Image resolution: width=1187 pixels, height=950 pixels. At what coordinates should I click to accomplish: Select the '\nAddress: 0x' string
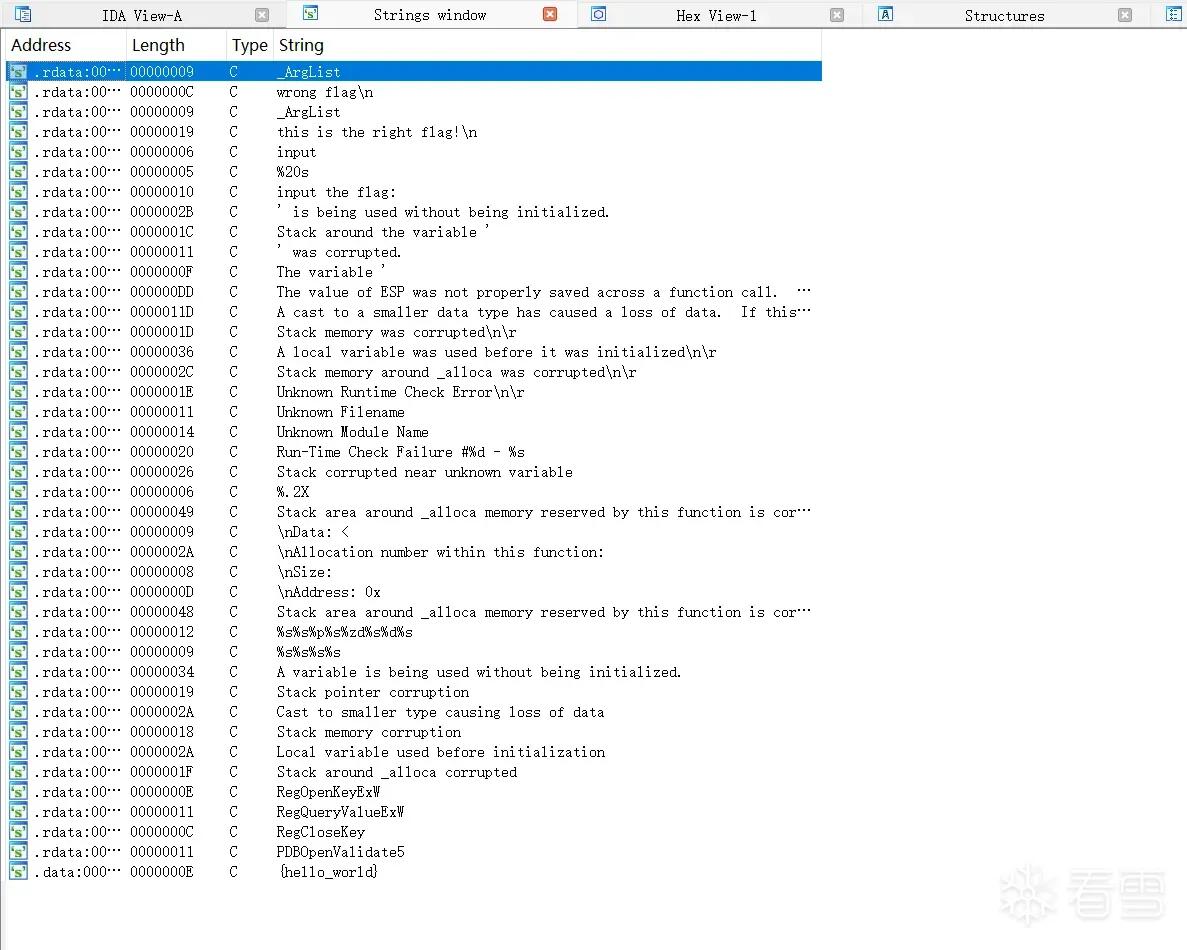pyautogui.click(x=329, y=592)
